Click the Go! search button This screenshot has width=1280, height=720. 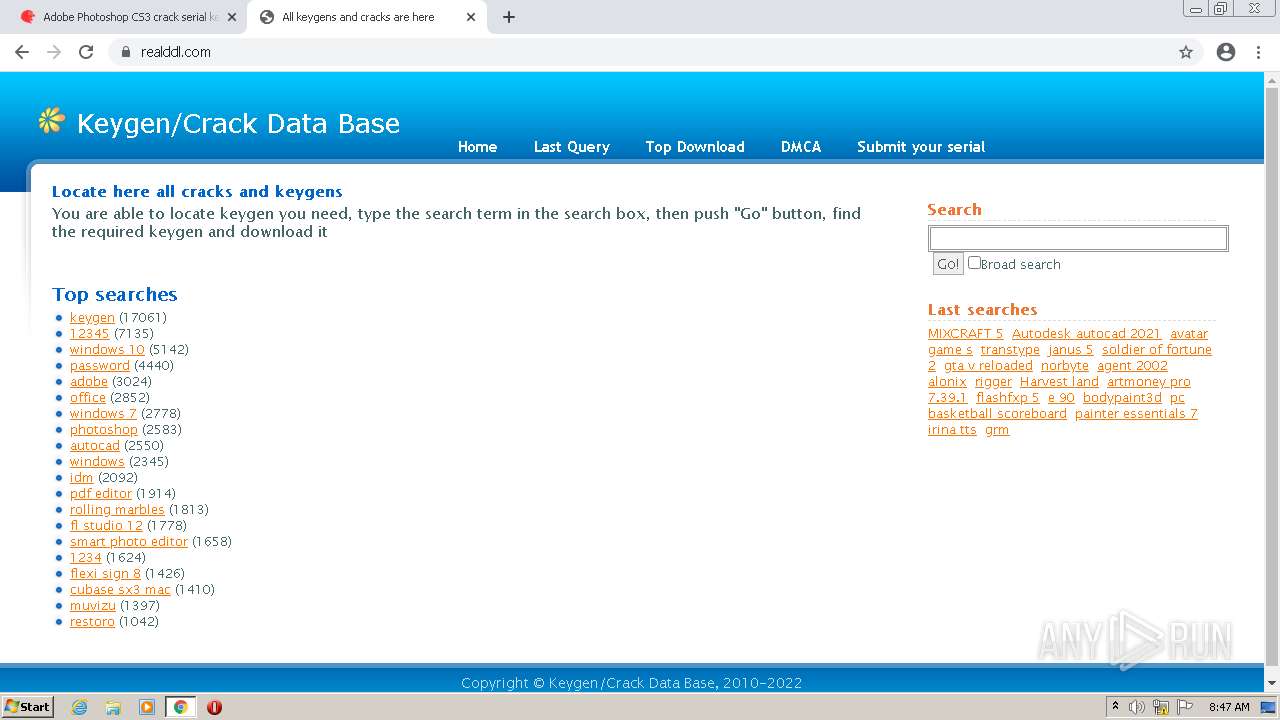[x=948, y=264]
